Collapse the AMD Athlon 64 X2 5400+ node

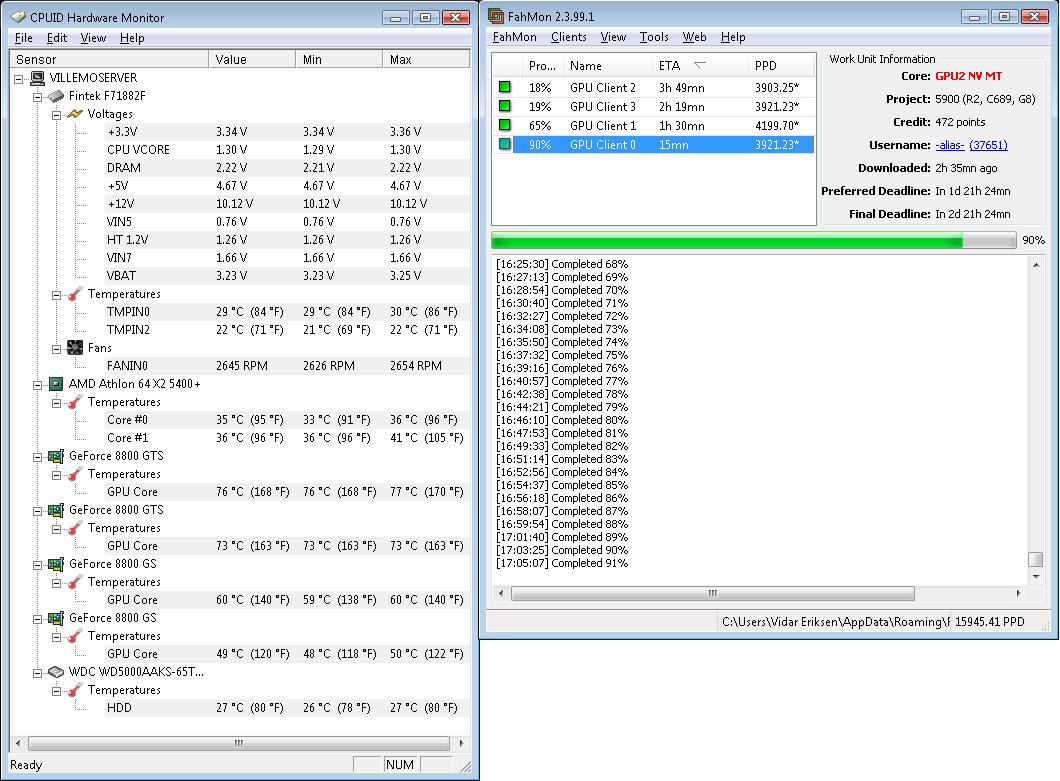tap(38, 385)
